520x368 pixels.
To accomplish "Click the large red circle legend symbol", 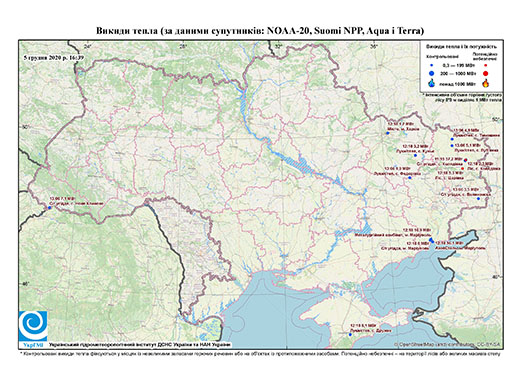I will 486,73.
